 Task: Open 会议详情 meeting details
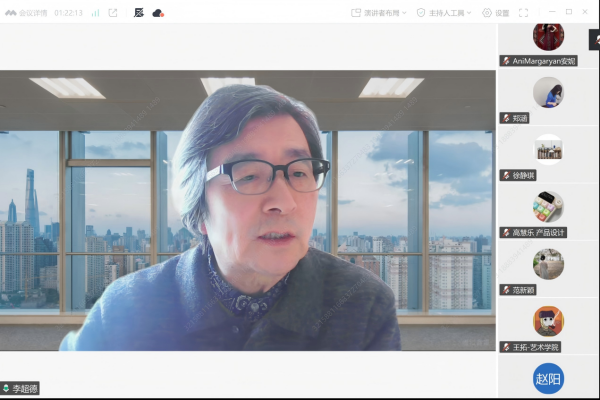[32, 13]
